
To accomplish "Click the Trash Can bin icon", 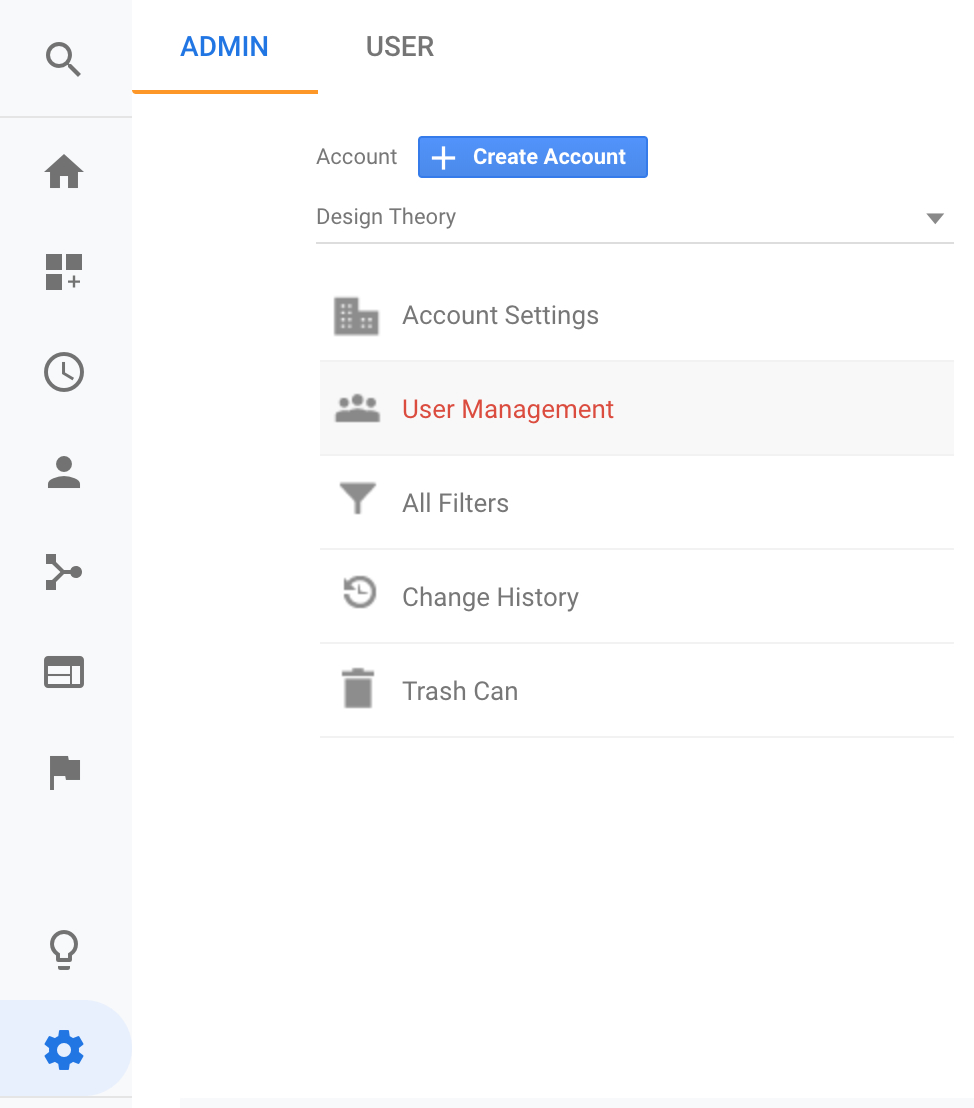I will [358, 688].
